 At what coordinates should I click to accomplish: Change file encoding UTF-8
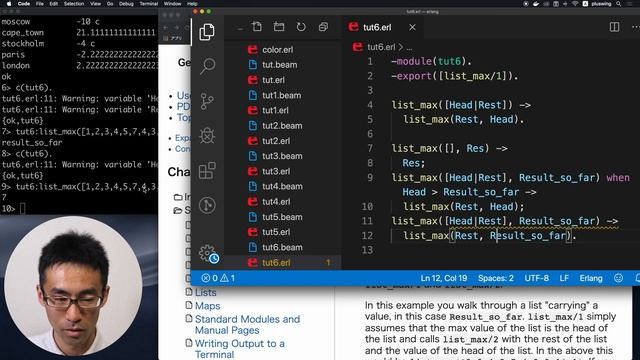(536, 278)
